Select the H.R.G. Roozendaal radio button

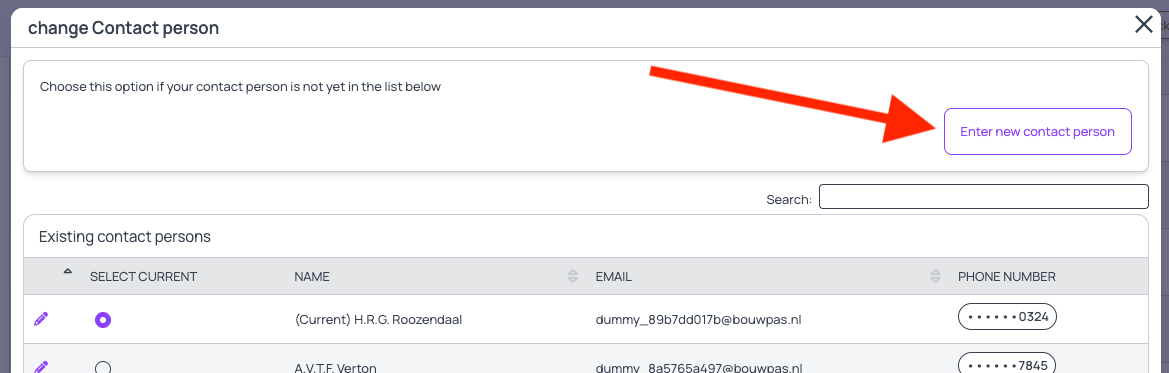103,320
